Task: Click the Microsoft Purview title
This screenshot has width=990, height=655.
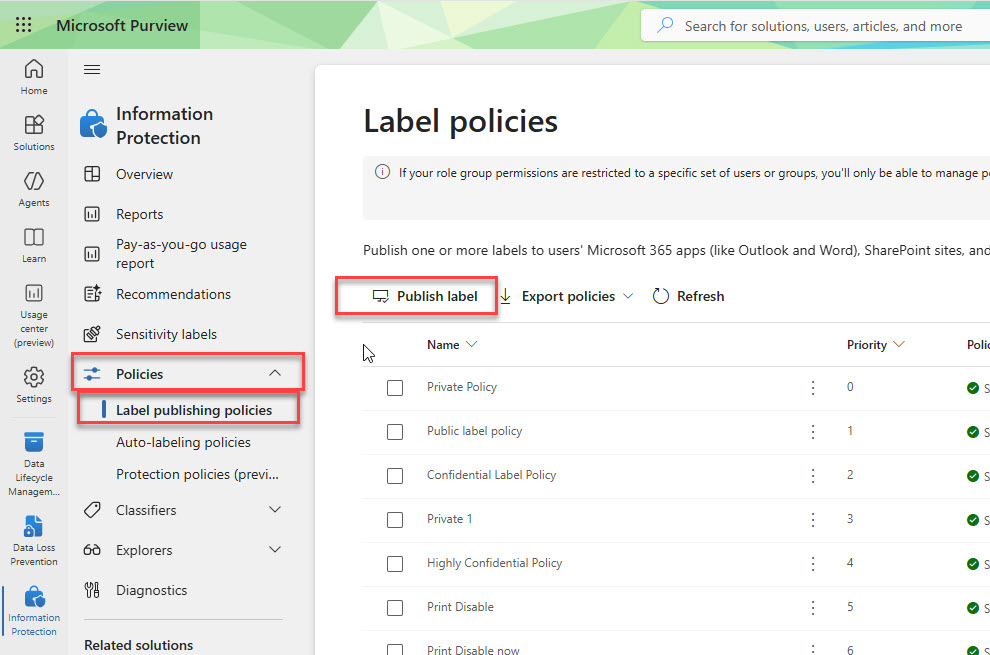Action: pyautogui.click(x=122, y=25)
